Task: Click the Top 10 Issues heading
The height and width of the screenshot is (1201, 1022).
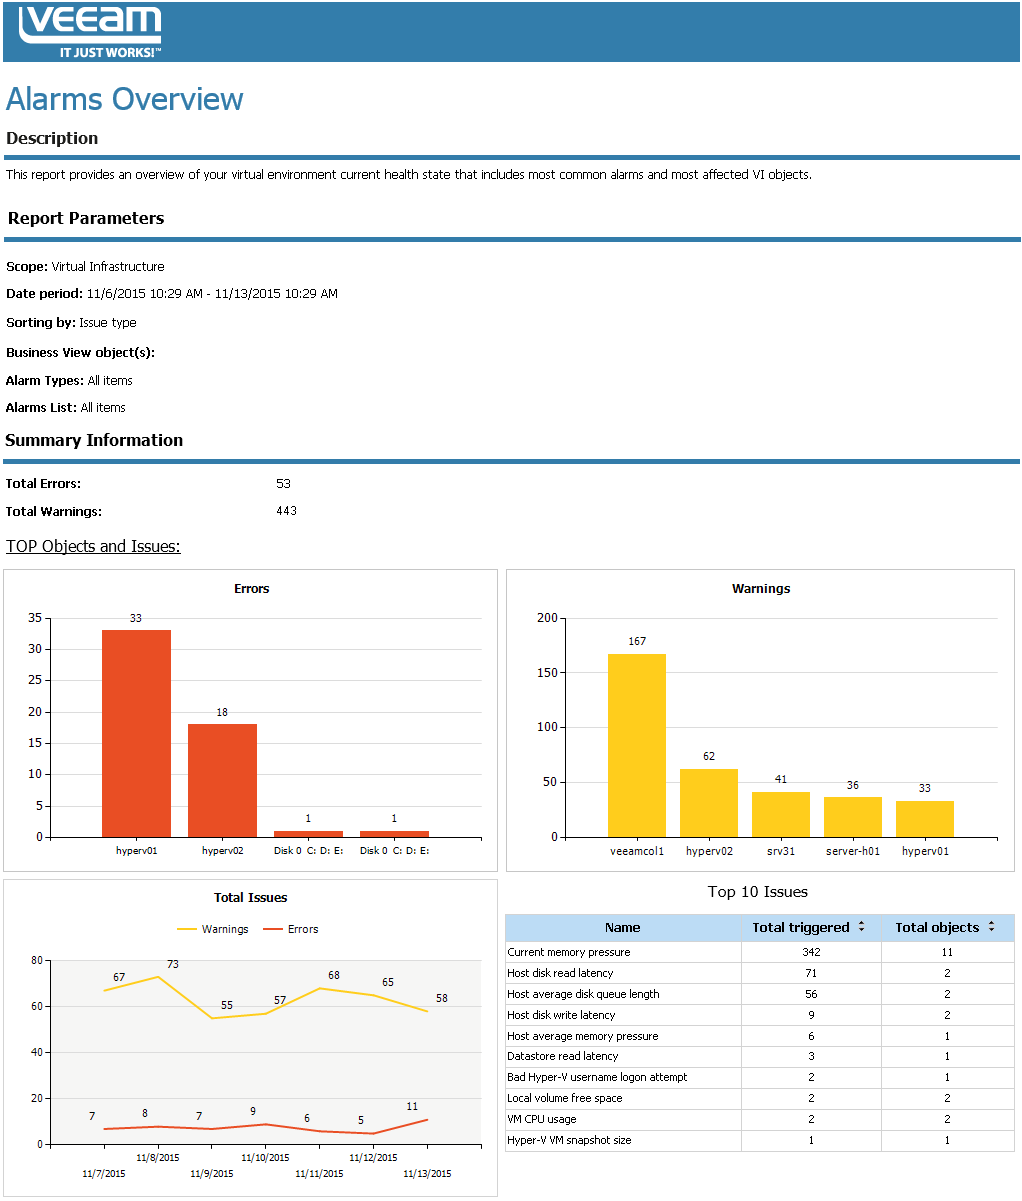Action: click(x=758, y=892)
